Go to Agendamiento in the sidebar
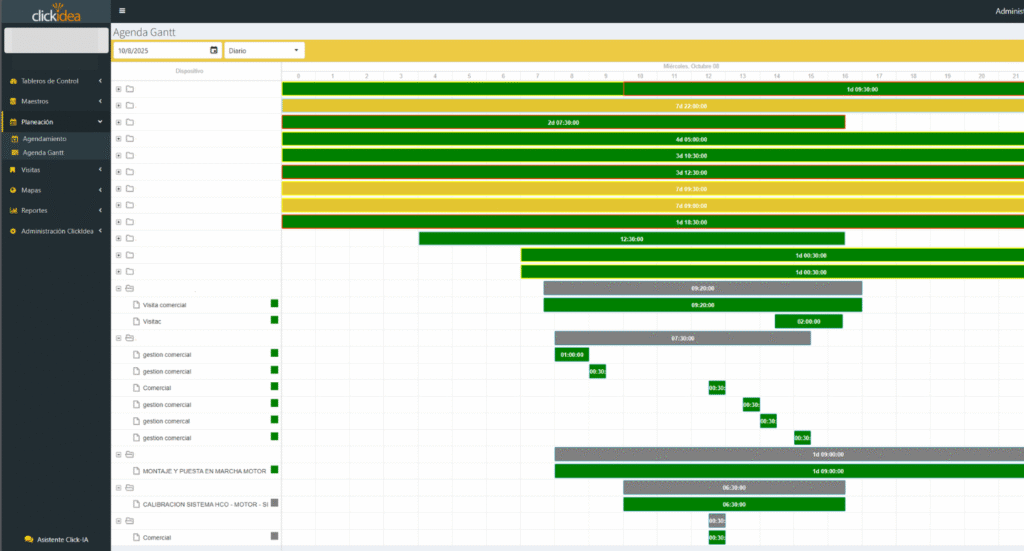 point(45,138)
